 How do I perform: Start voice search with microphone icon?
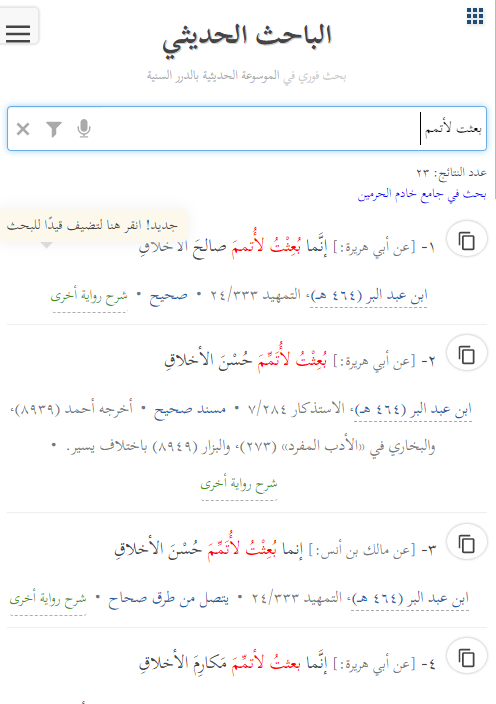pyautogui.click(x=84, y=129)
